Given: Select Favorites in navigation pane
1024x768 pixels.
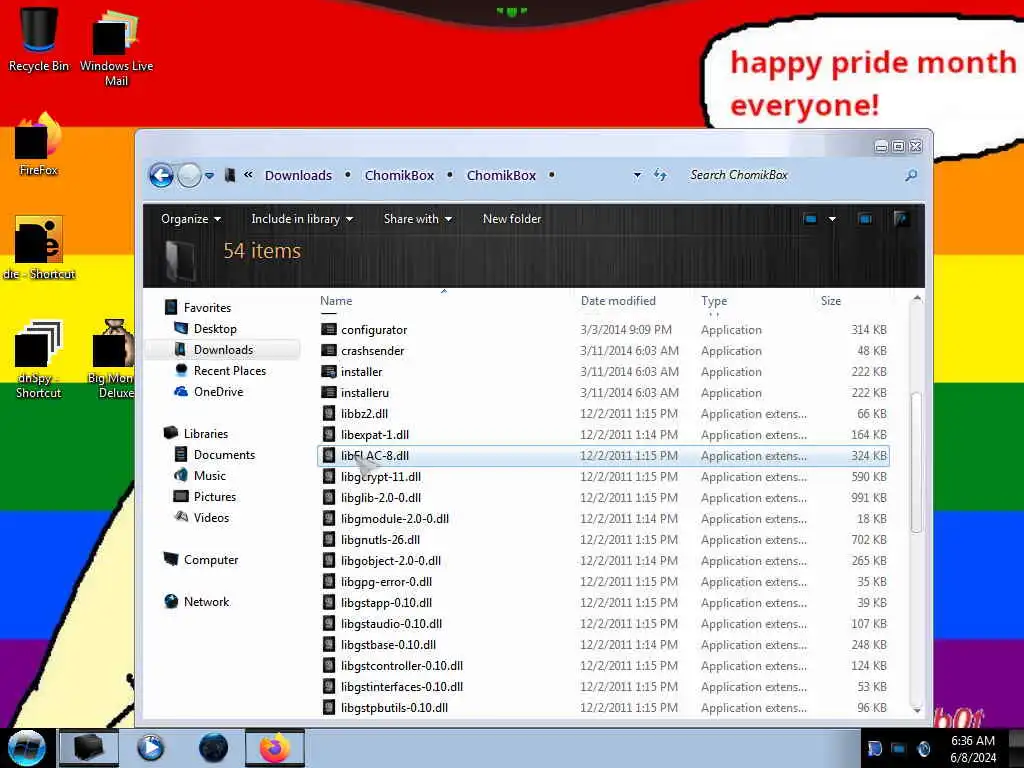Looking at the screenshot, I should [x=207, y=308].
